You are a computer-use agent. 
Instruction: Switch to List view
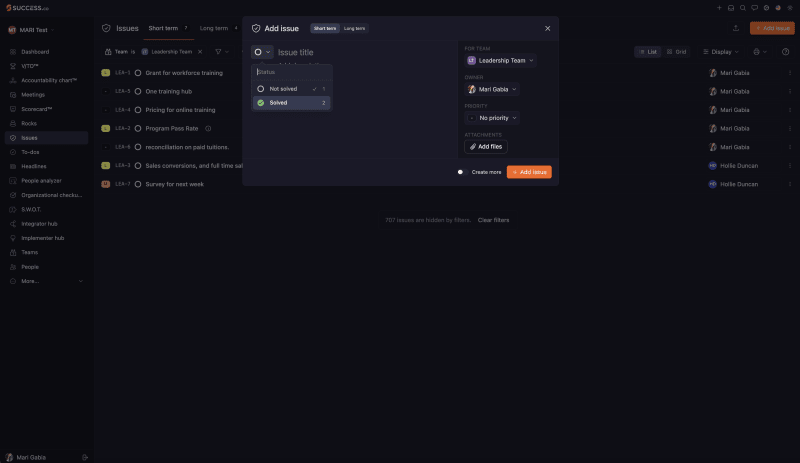click(648, 52)
